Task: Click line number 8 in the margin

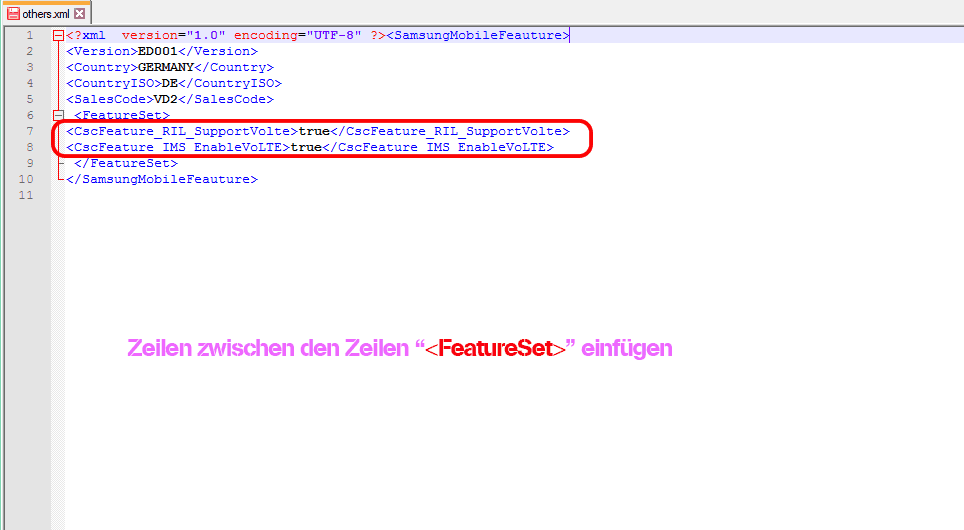Action: click(x=30, y=147)
